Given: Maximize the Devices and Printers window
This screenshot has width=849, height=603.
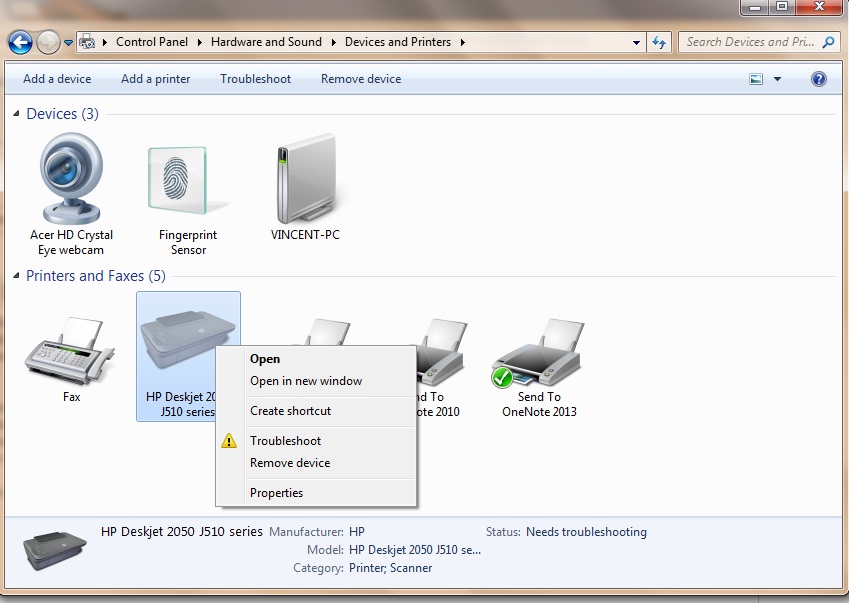Looking at the screenshot, I should (782, 7).
